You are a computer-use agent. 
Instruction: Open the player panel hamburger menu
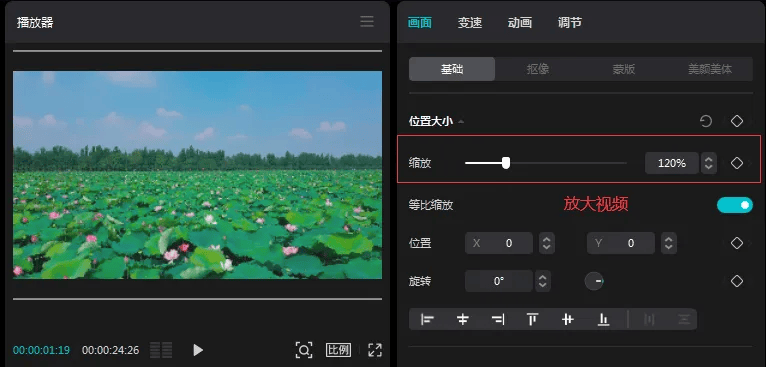click(367, 22)
